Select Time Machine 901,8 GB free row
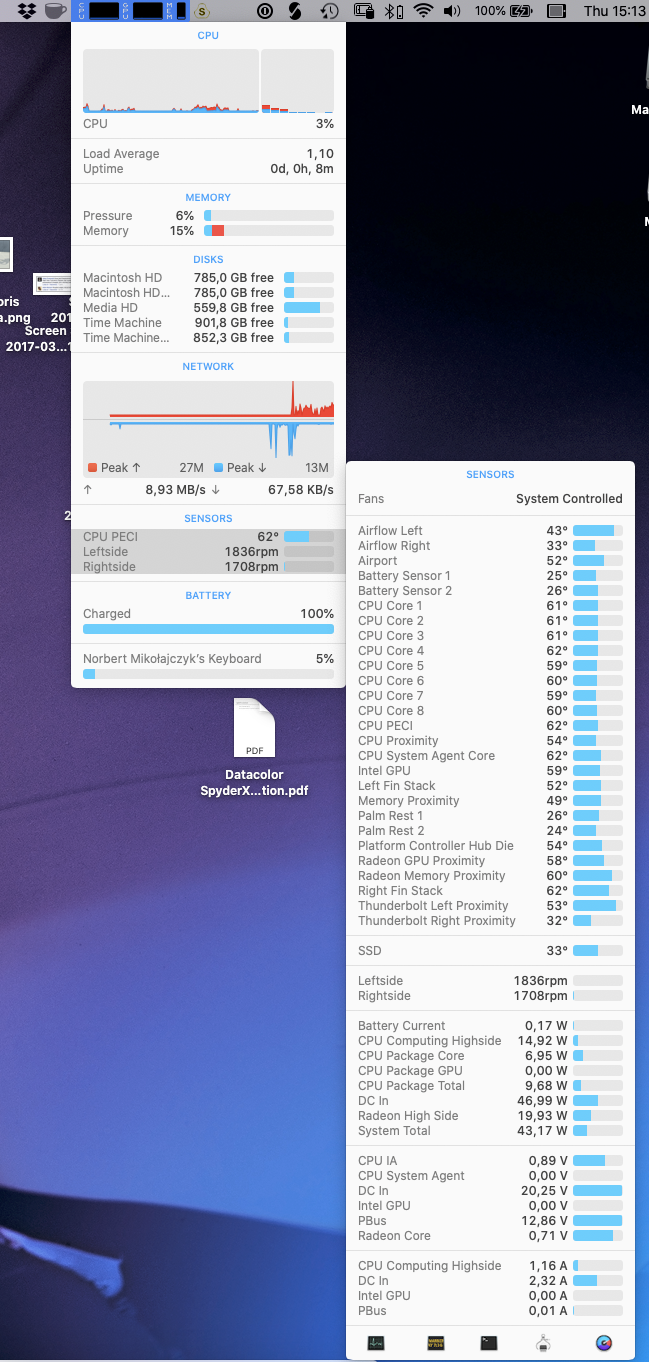This screenshot has width=649, height=1362. 208,323
